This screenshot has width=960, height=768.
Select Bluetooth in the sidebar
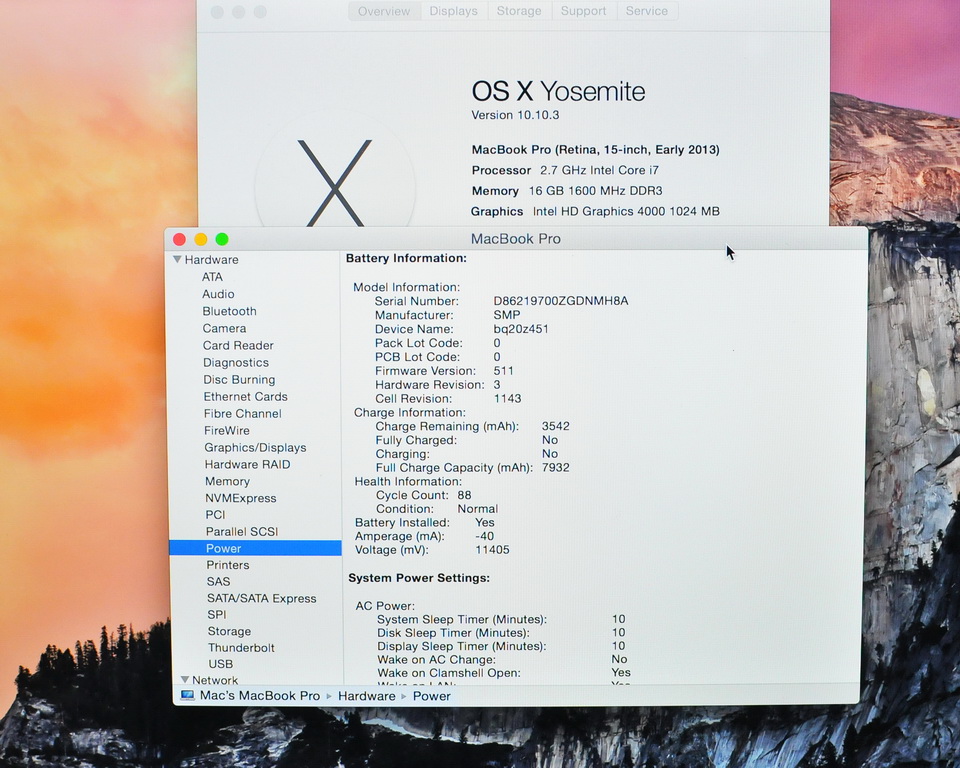point(230,311)
